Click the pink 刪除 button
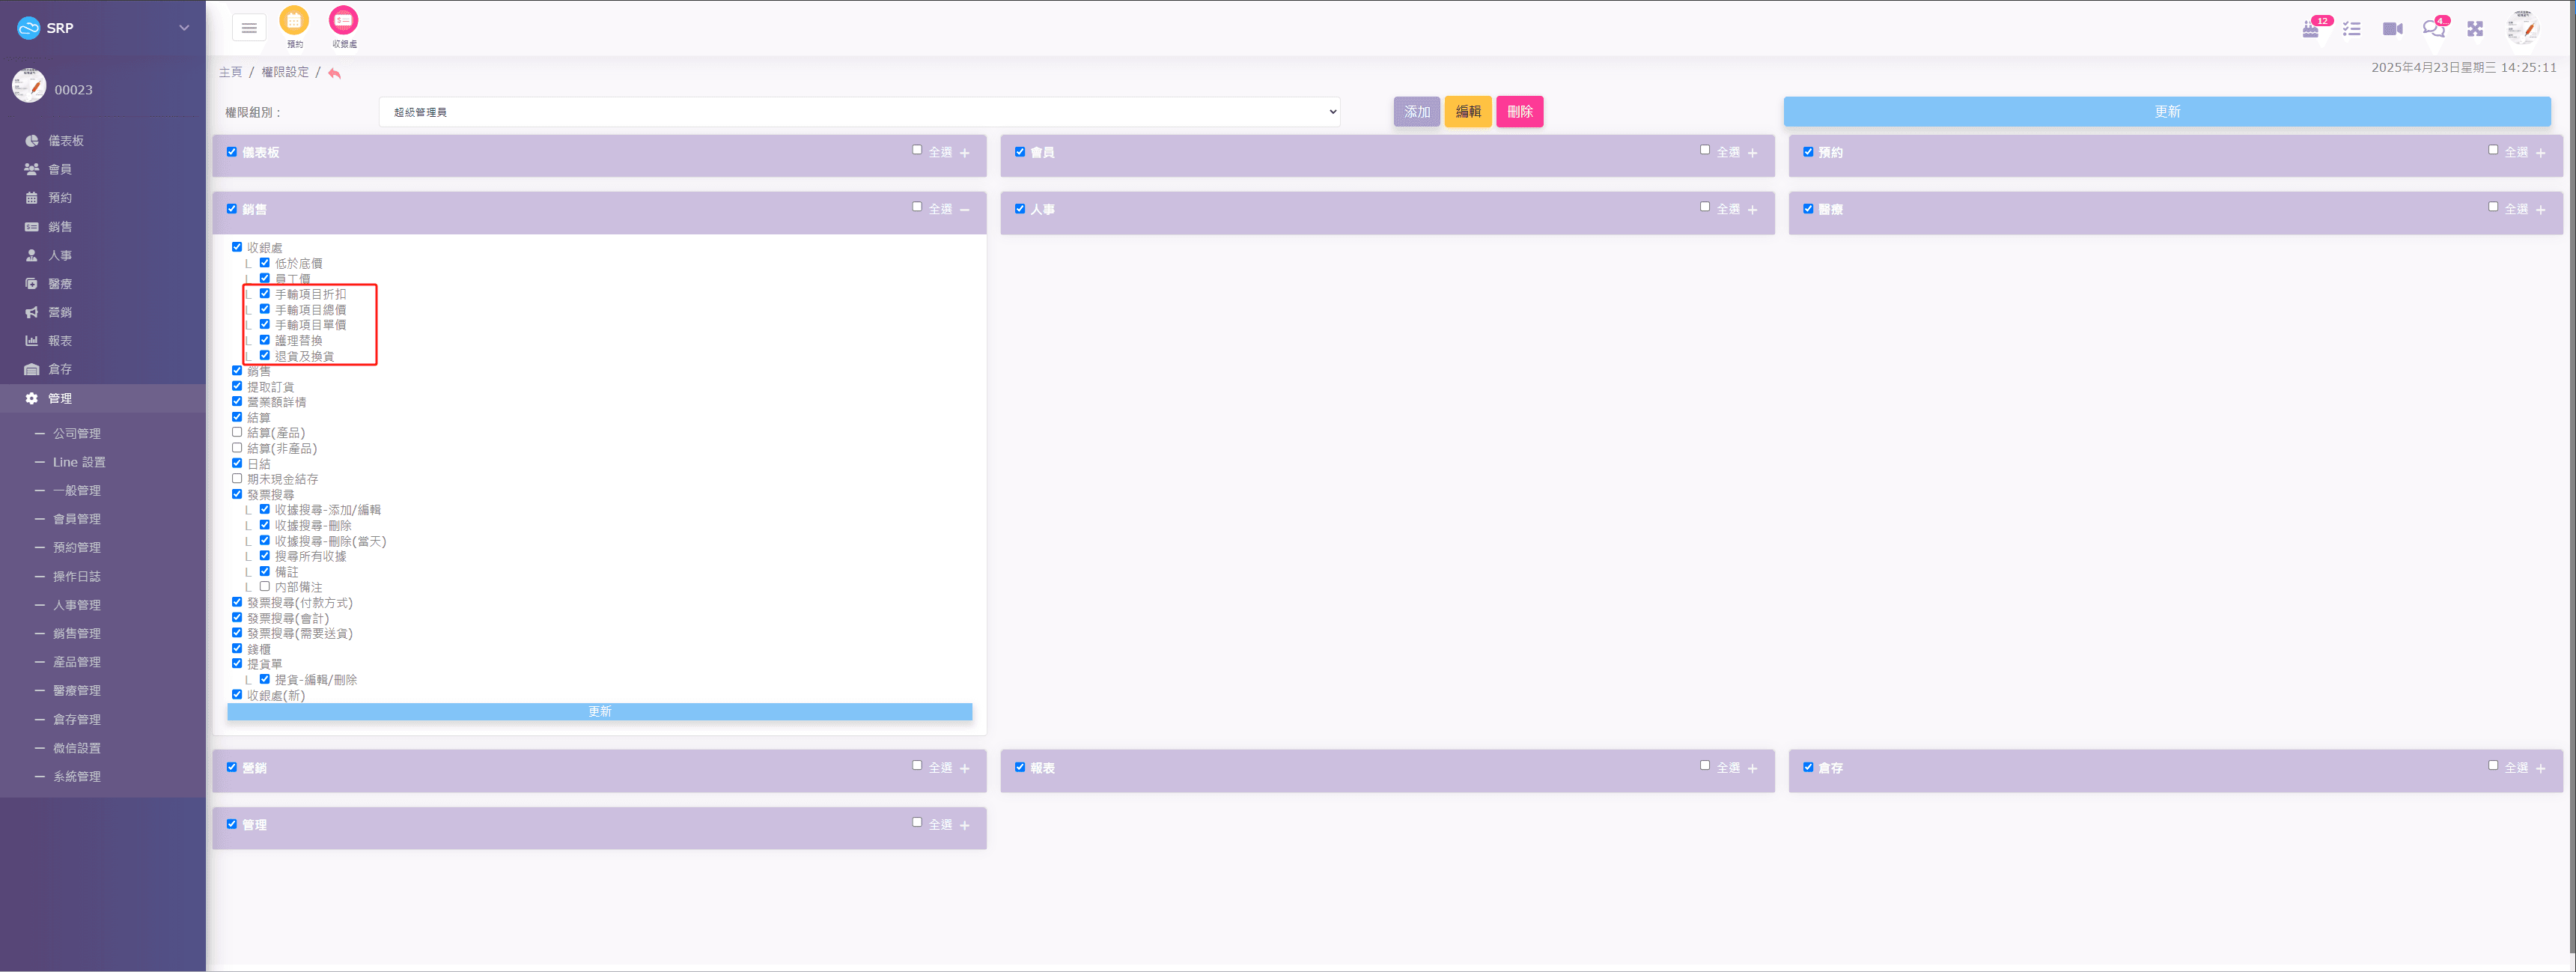 (x=1519, y=112)
